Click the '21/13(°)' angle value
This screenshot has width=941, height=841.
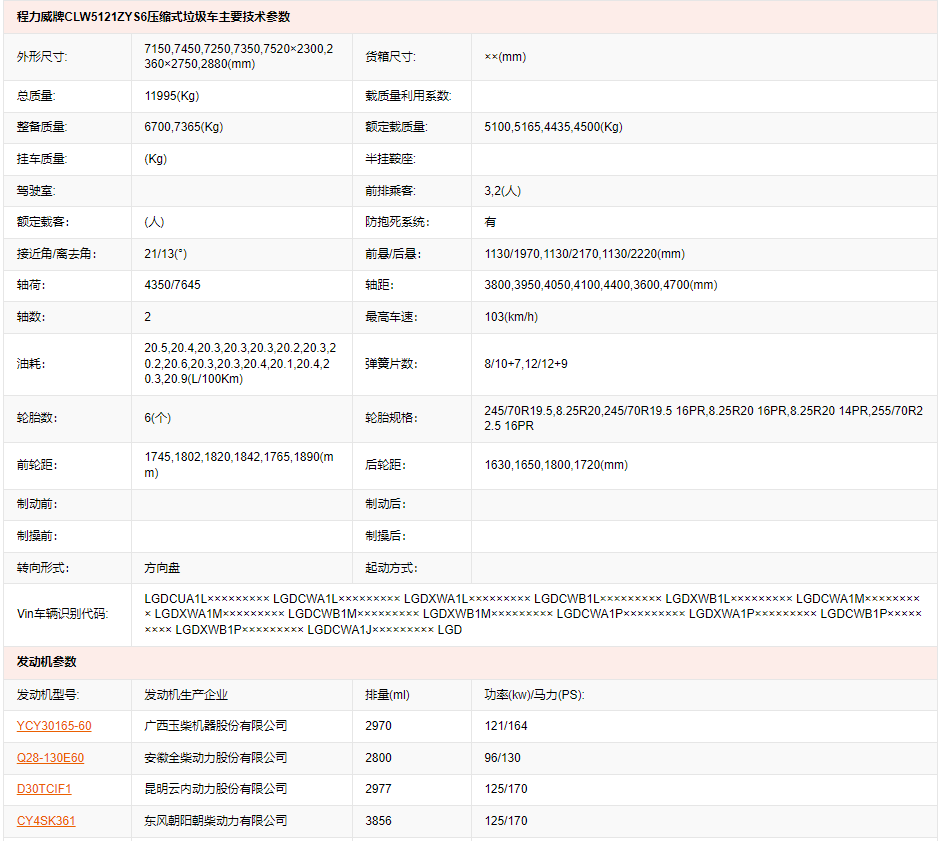tap(166, 254)
